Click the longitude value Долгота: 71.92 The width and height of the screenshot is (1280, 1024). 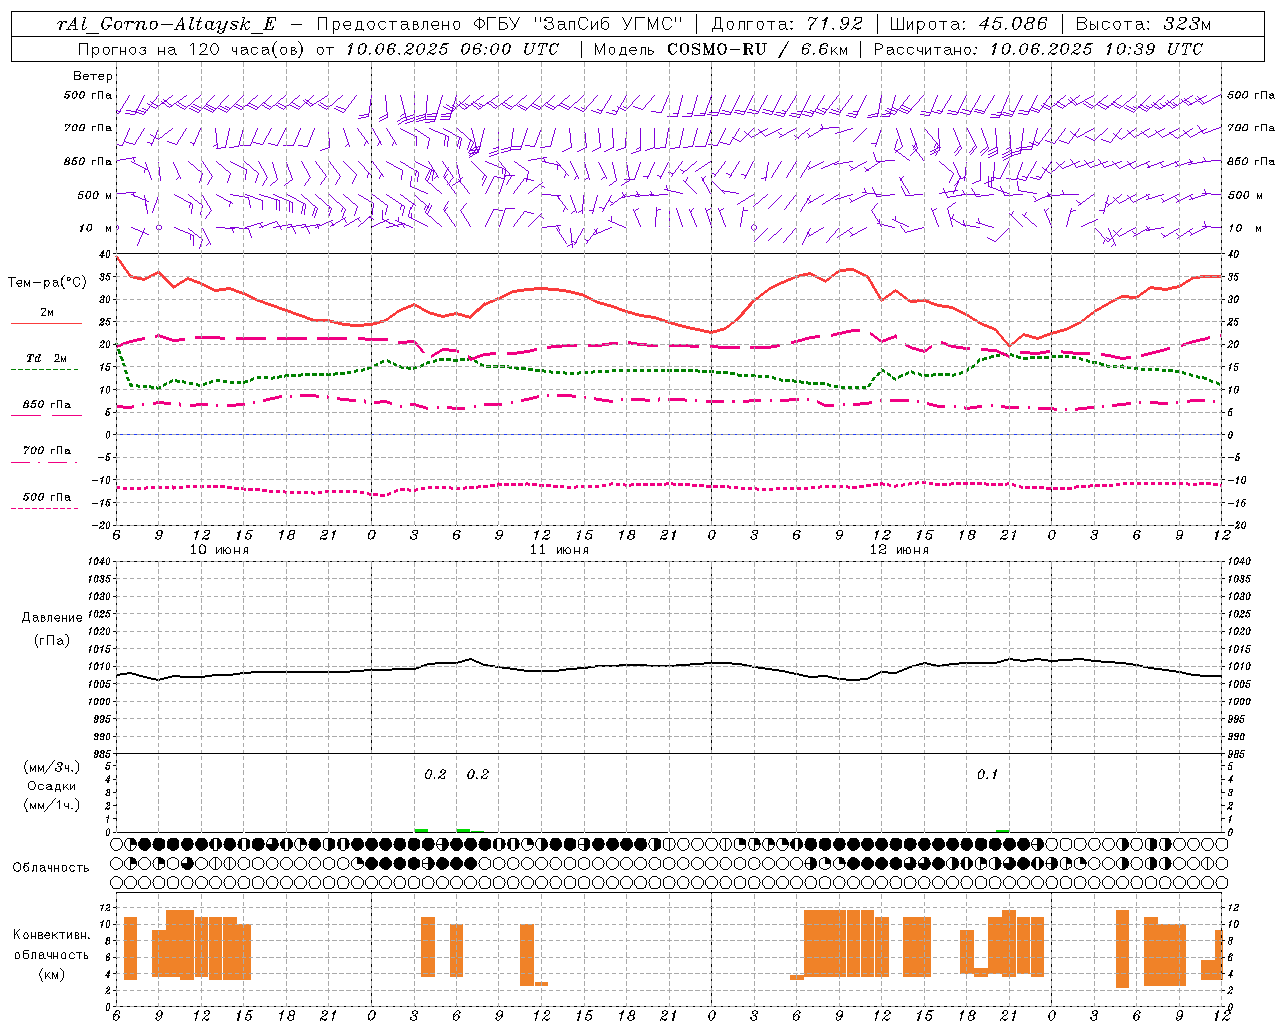pyautogui.click(x=787, y=24)
